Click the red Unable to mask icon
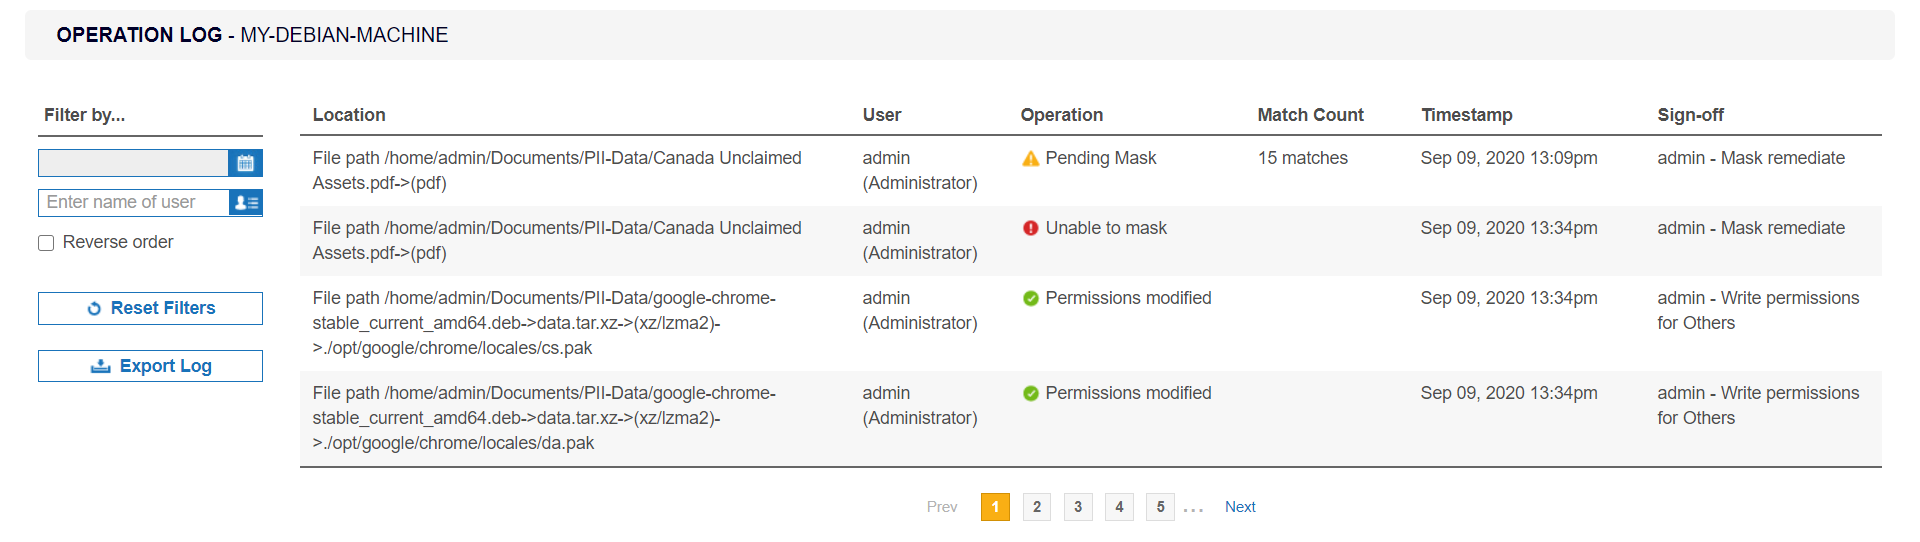Image resolution: width=1920 pixels, height=542 pixels. [x=1030, y=229]
